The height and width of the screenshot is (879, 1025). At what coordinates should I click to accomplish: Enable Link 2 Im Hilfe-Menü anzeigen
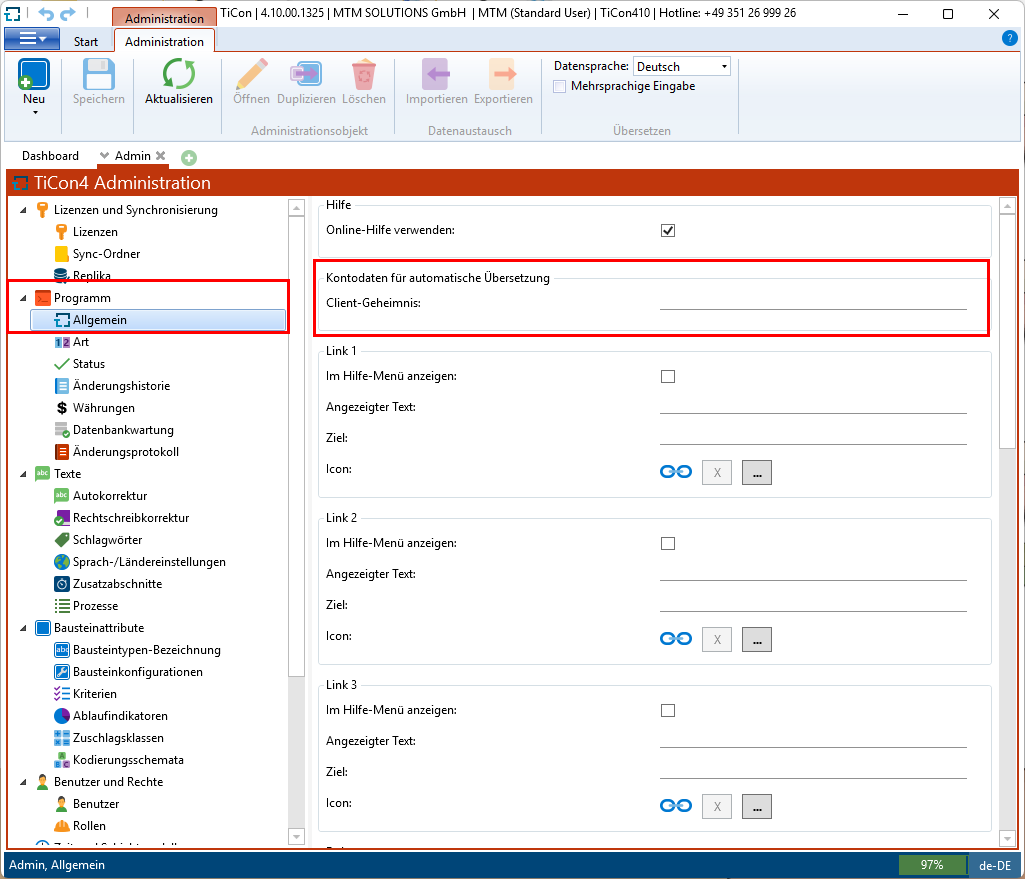click(x=667, y=544)
